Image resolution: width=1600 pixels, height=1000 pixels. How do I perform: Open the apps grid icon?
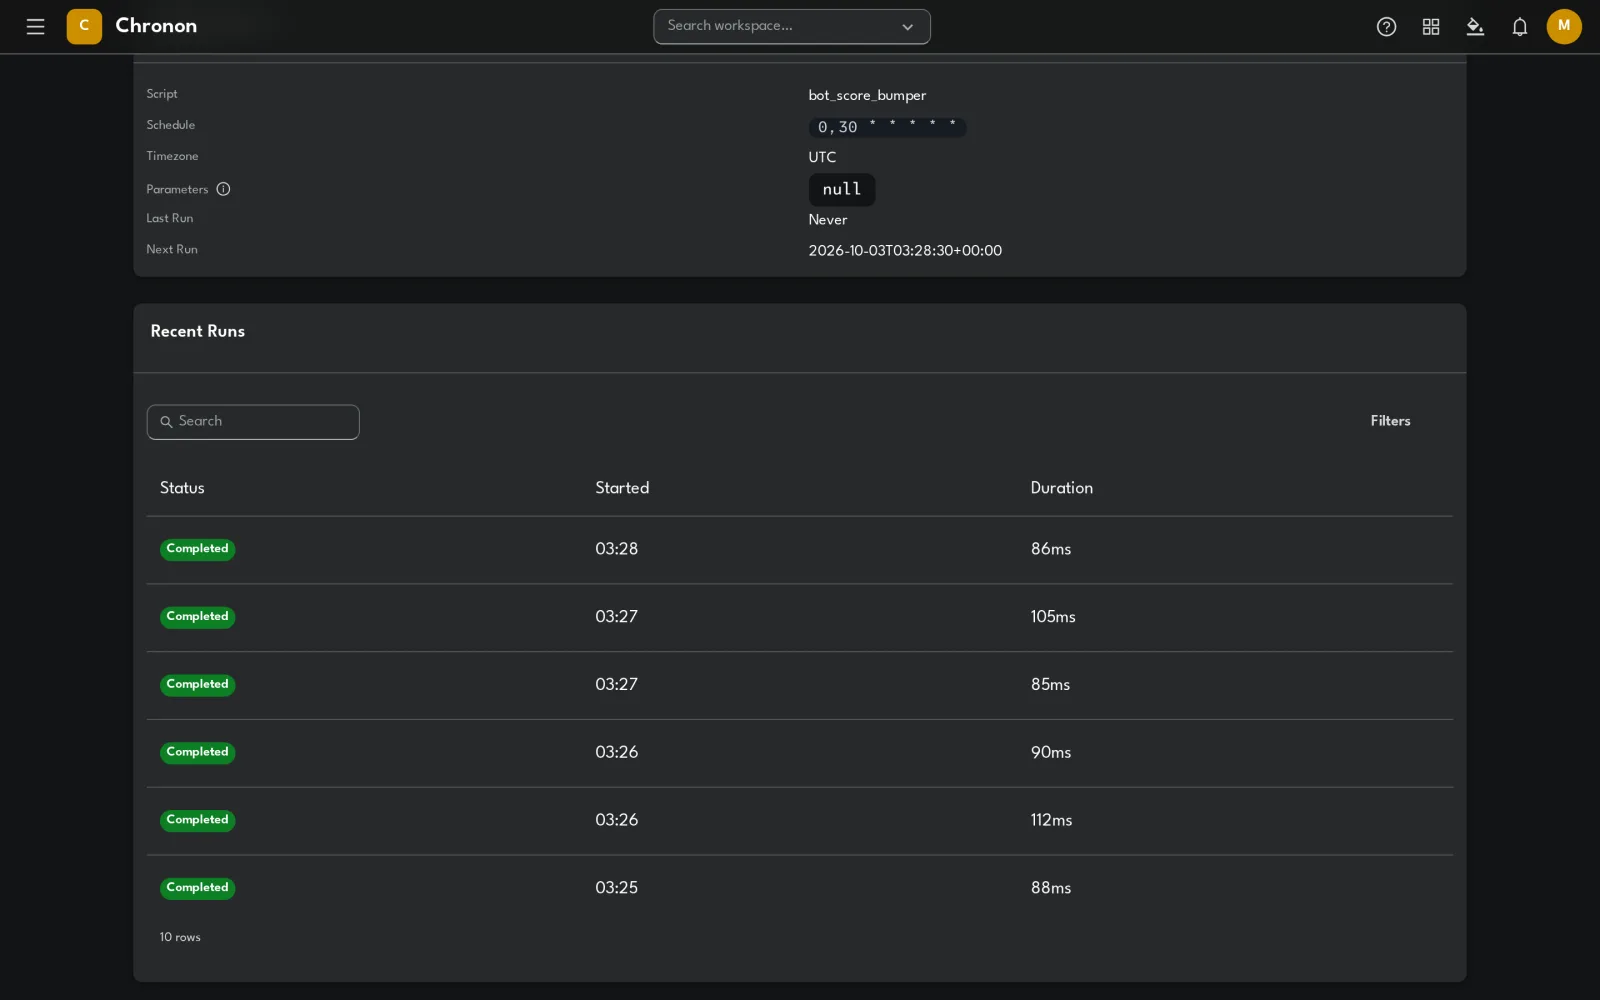(1431, 27)
